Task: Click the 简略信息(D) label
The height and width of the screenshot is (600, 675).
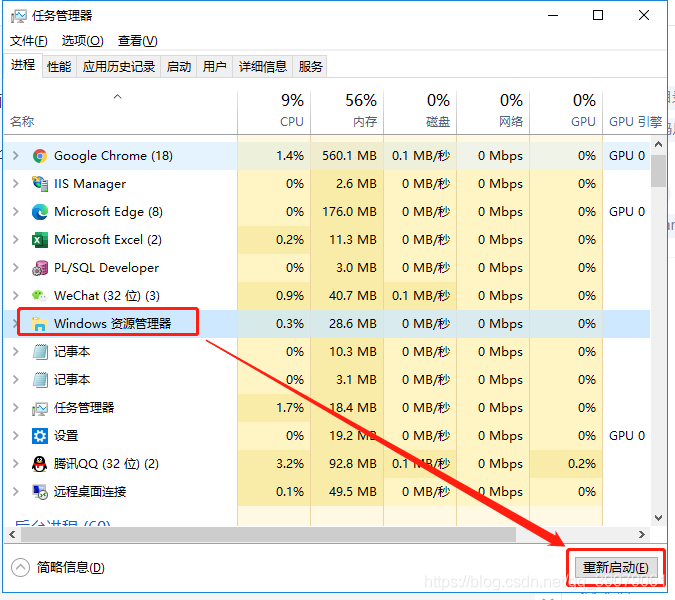Action: click(71, 567)
